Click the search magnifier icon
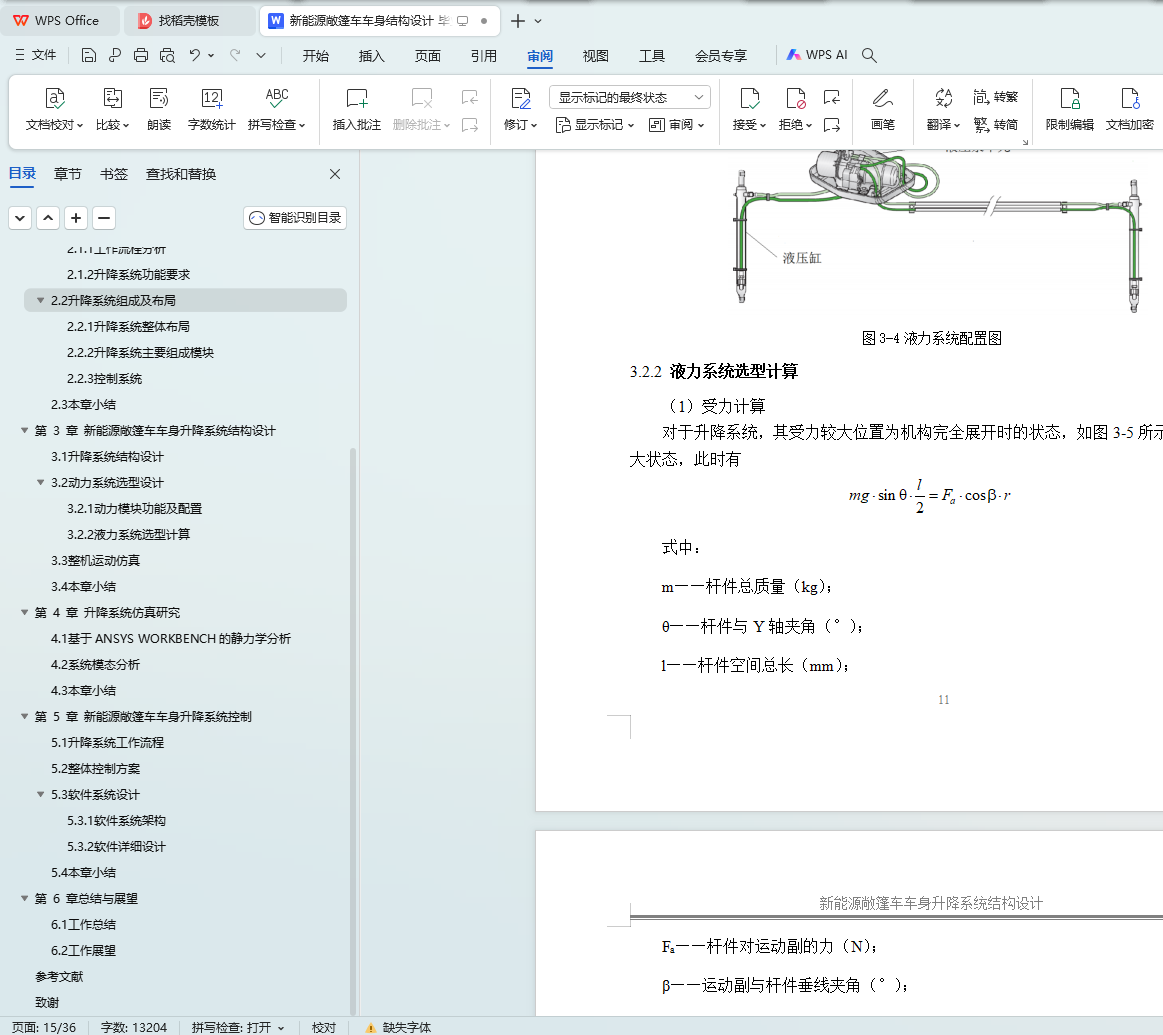Viewport: 1163px width, 1035px height. click(x=869, y=55)
